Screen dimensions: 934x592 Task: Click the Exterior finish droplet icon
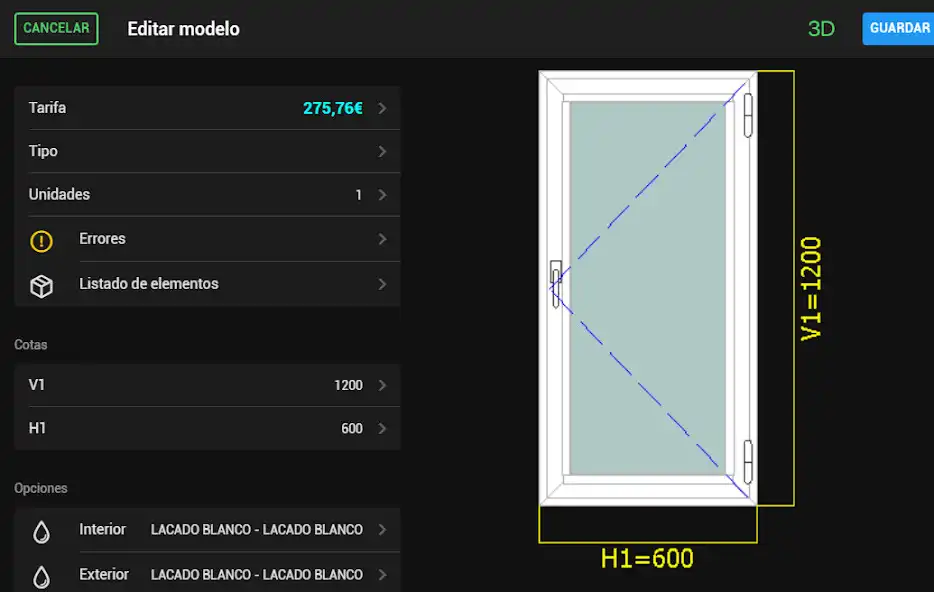coord(41,576)
